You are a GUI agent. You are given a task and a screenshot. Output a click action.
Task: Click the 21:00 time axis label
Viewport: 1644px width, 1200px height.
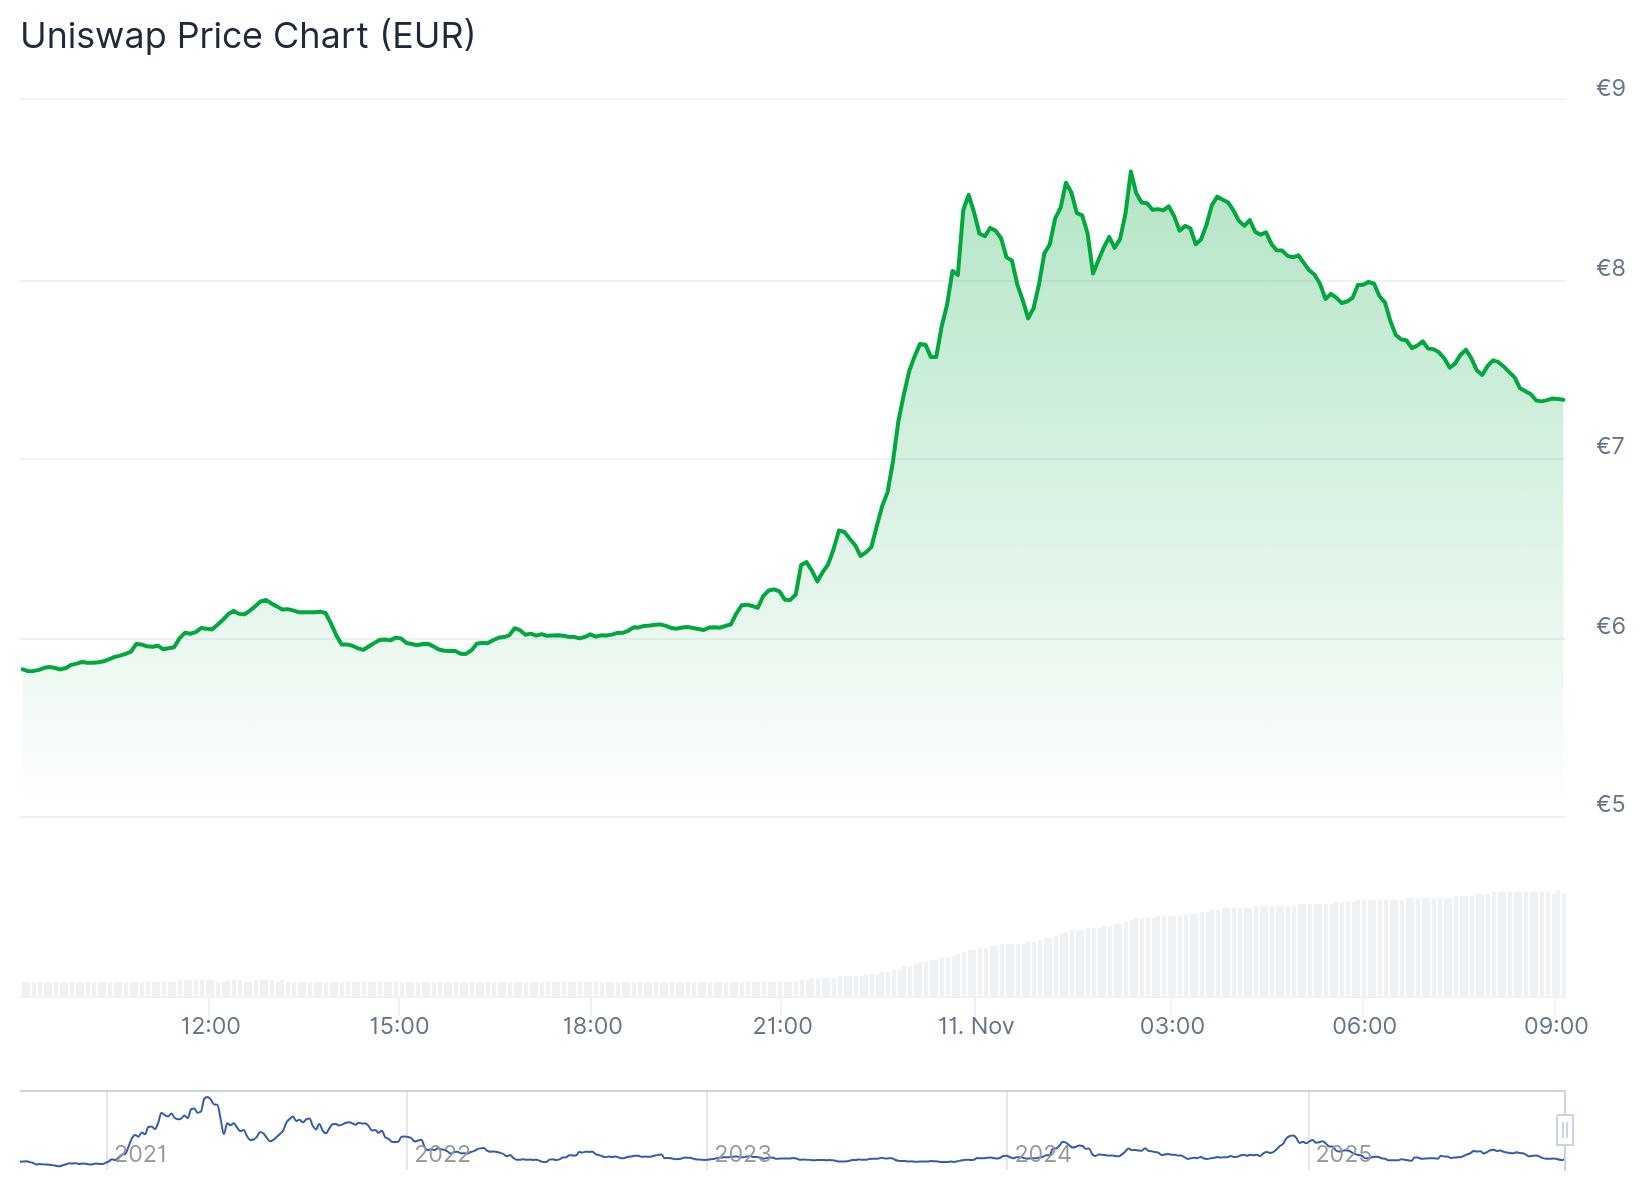point(782,1026)
